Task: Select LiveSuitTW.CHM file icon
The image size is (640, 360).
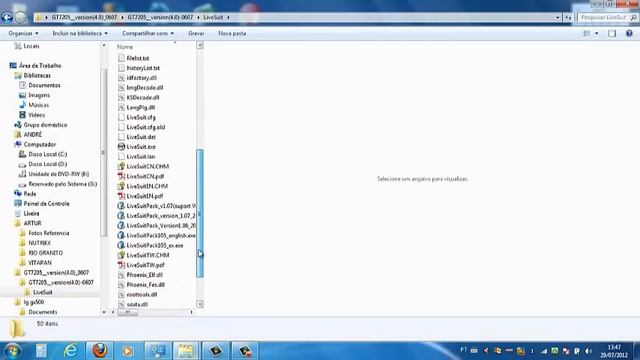Action: (x=121, y=255)
